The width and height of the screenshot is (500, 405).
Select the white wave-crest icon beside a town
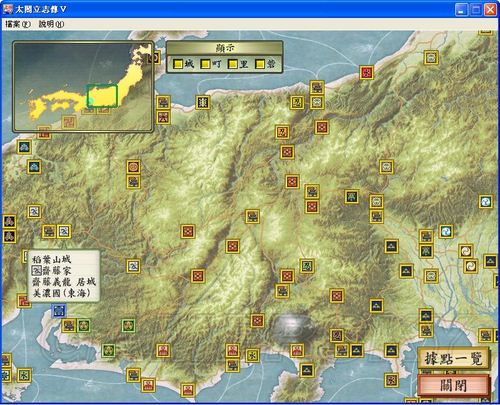[64, 231]
